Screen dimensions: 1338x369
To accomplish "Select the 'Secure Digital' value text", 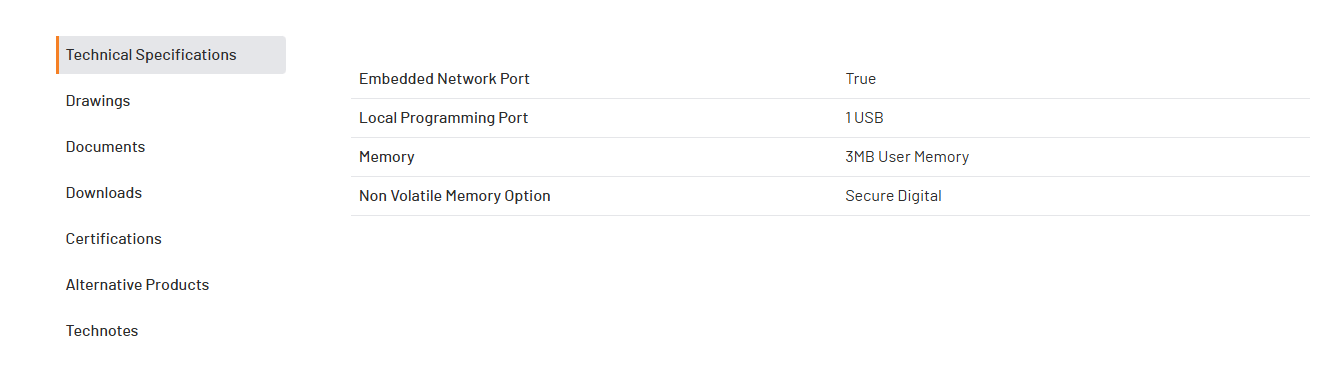I will point(893,196).
